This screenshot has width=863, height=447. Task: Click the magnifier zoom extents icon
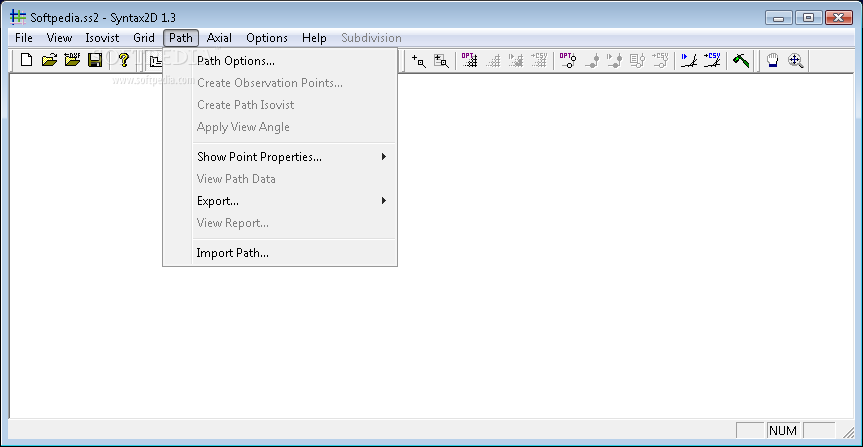point(795,61)
